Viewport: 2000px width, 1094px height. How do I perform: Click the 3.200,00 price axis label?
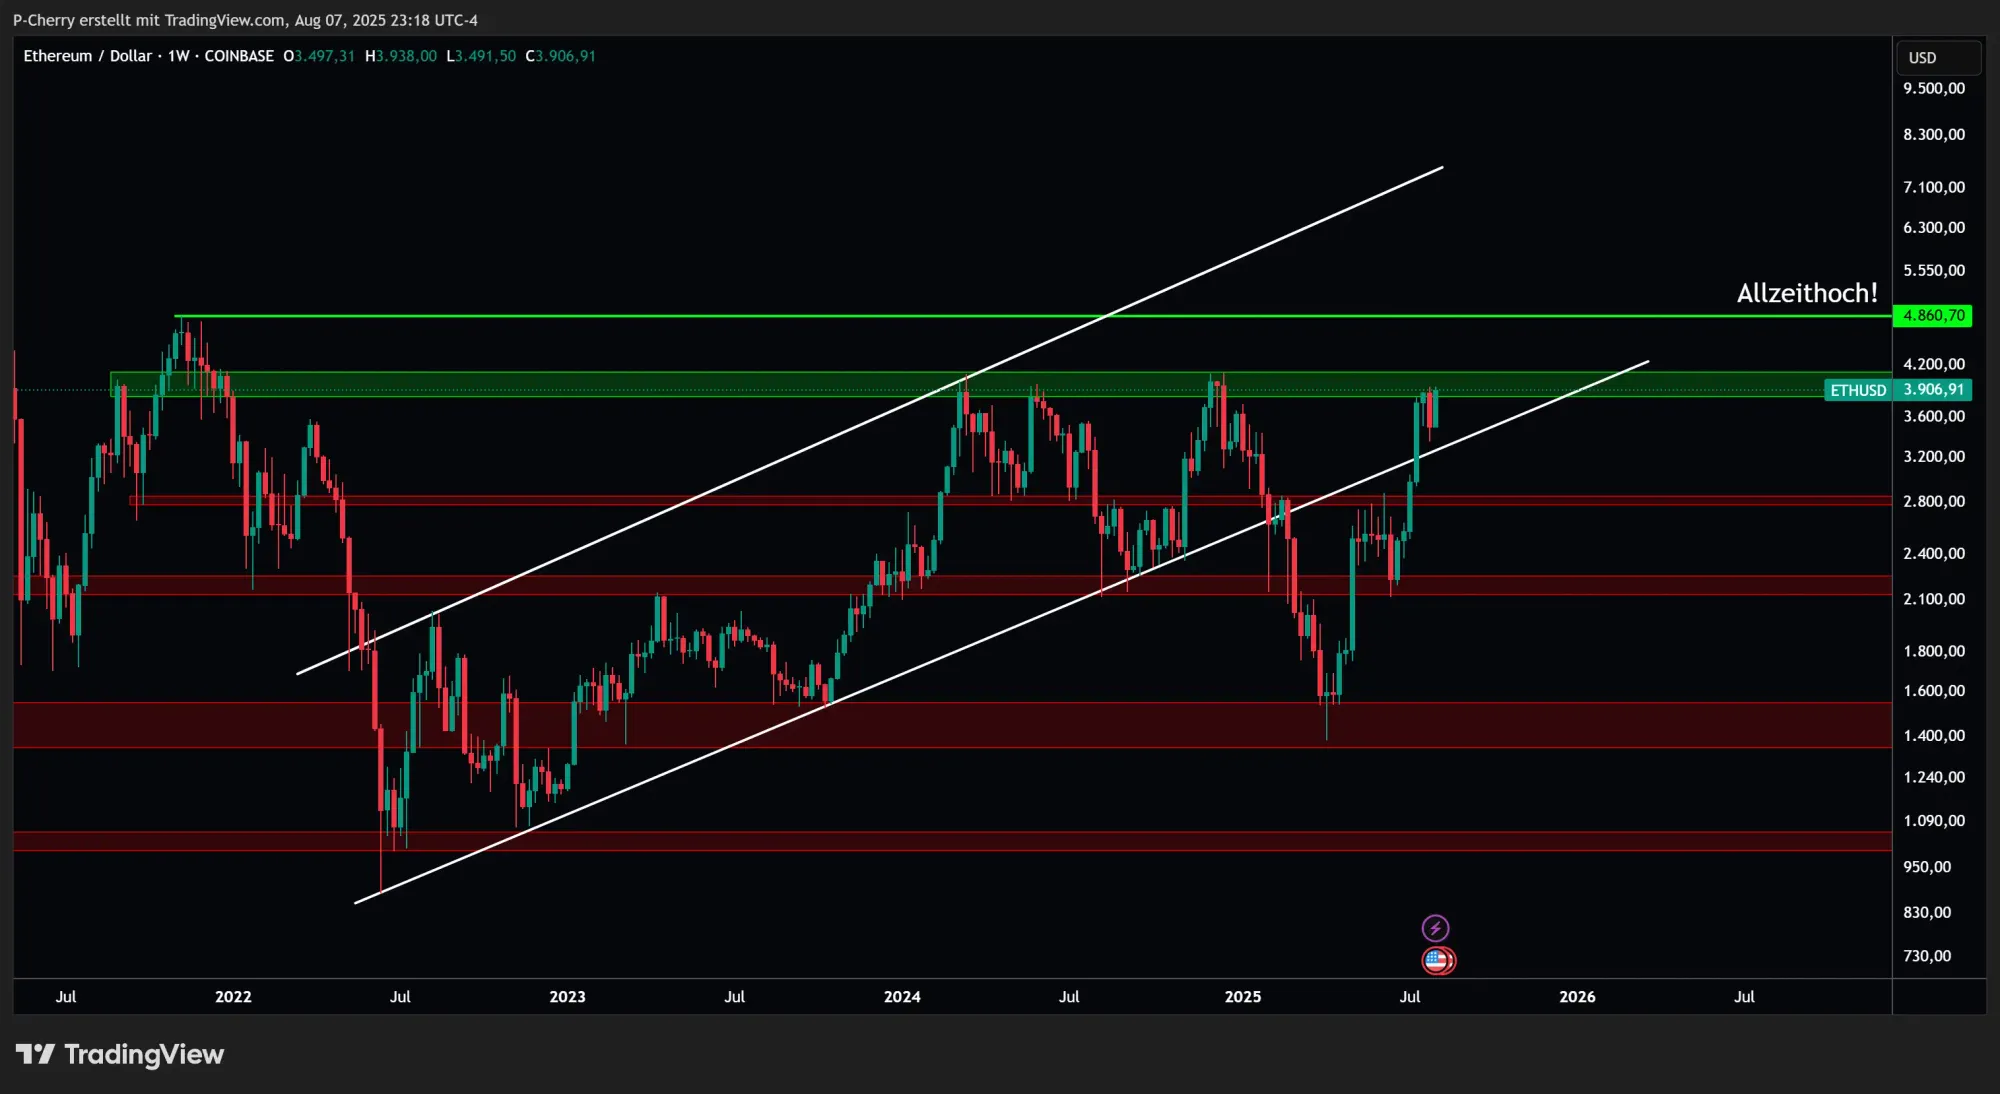tap(1934, 456)
